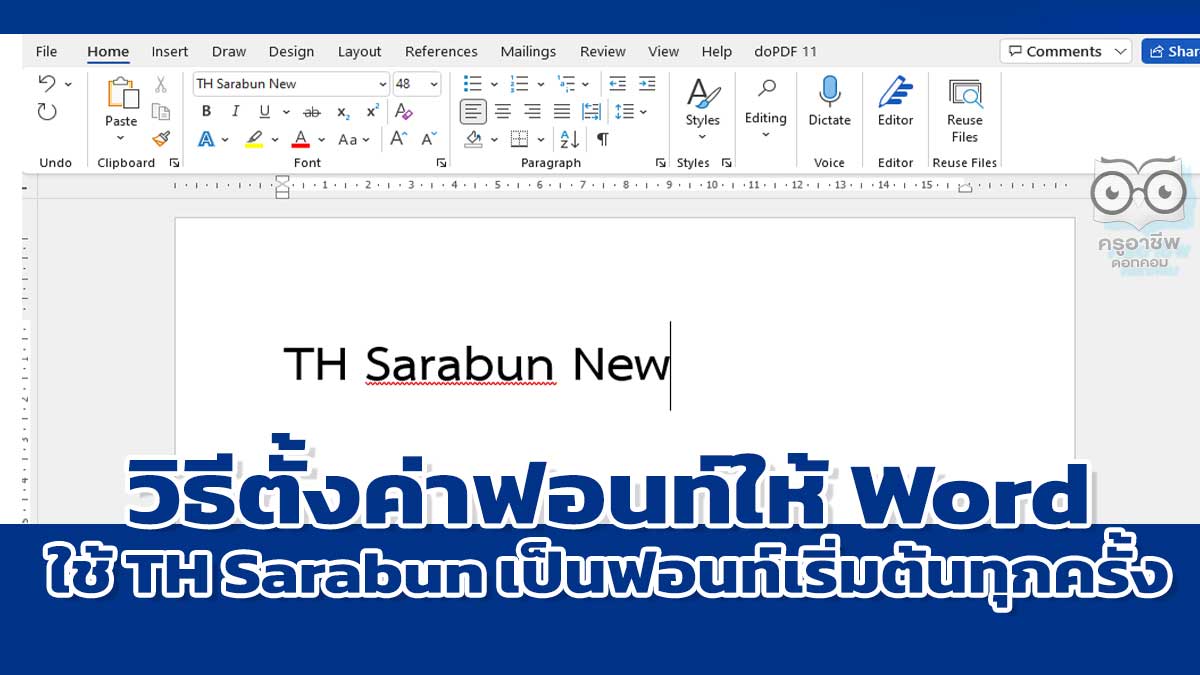The width and height of the screenshot is (1200, 675).
Task: Toggle Justify alignment
Action: pyautogui.click(x=562, y=111)
